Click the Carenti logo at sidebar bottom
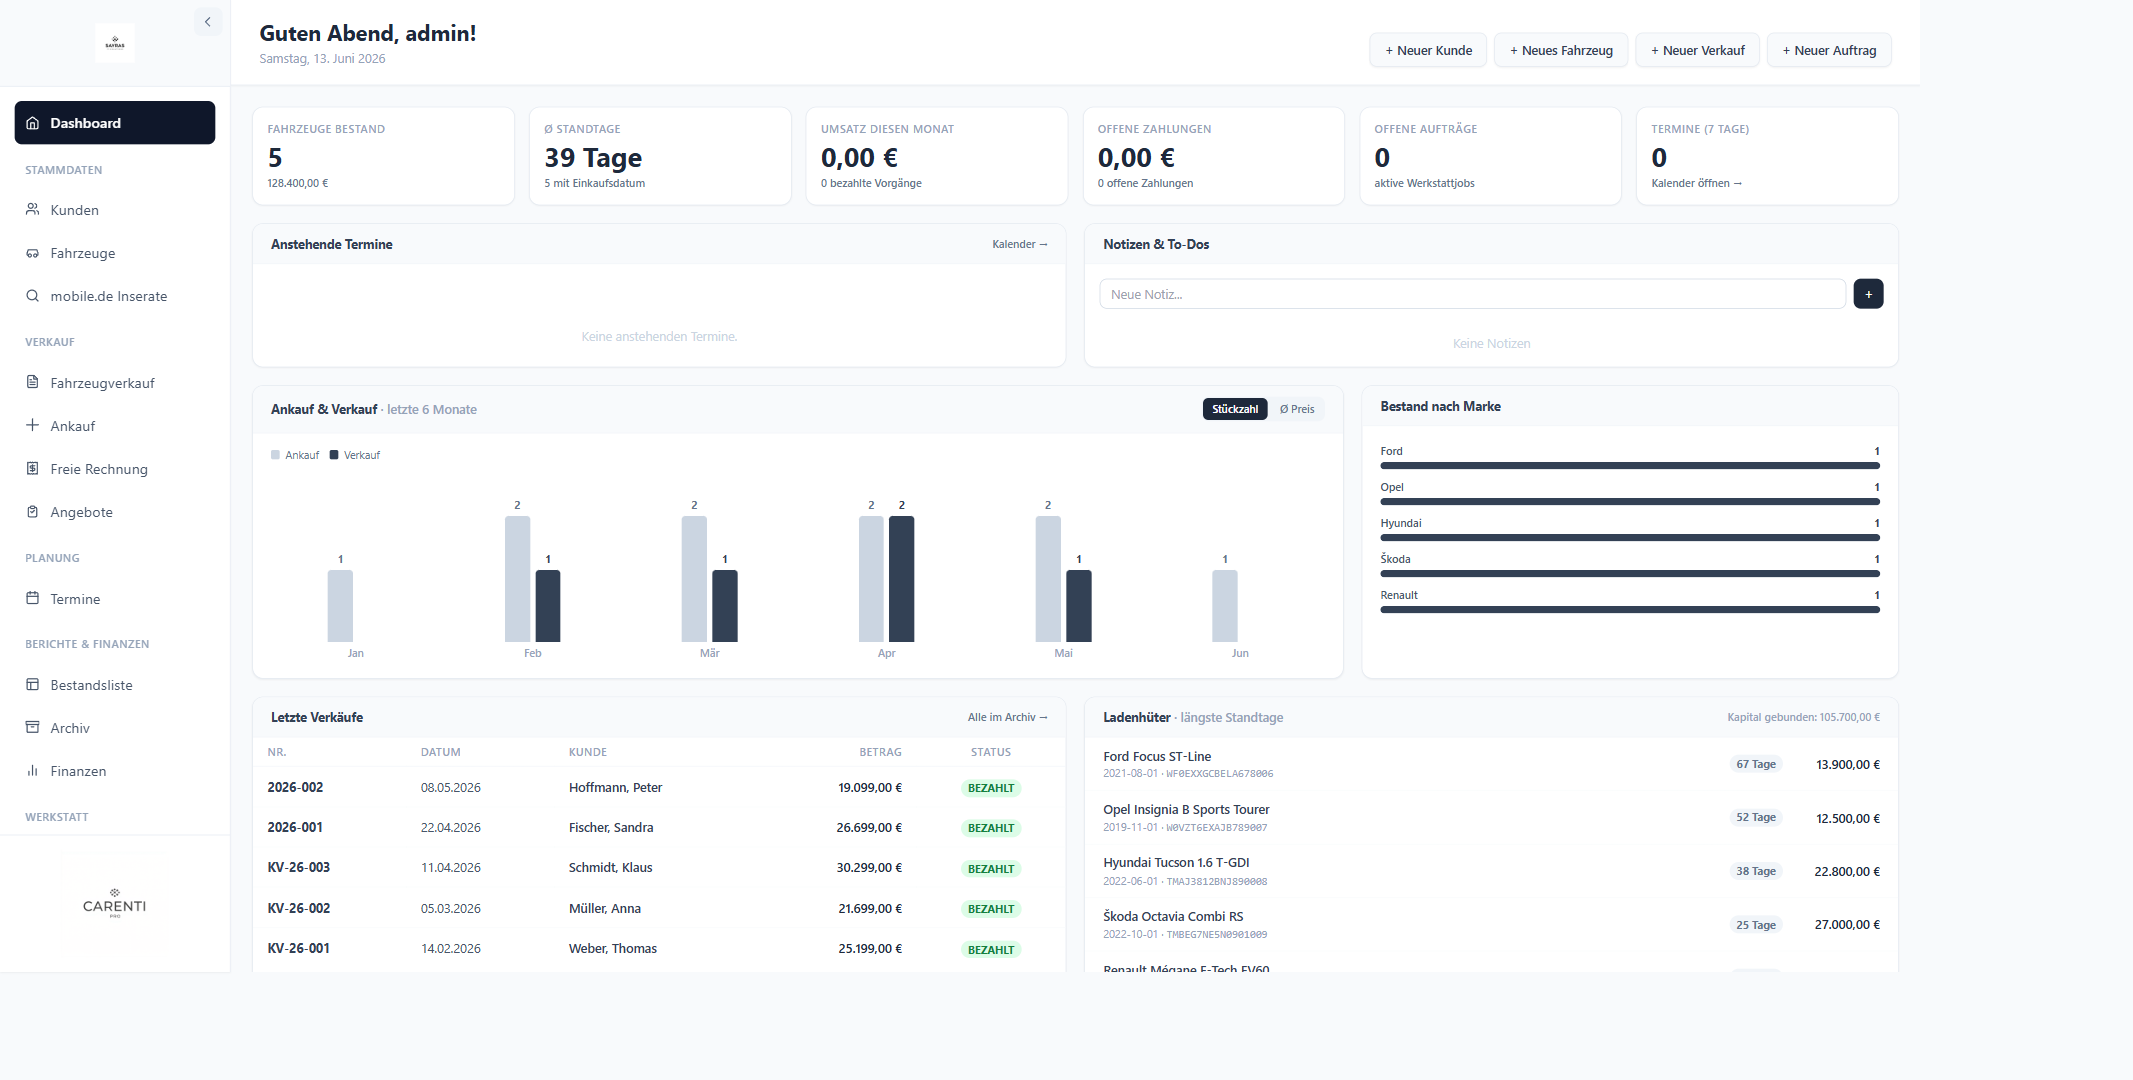The height and width of the screenshot is (1080, 2133). [x=115, y=903]
